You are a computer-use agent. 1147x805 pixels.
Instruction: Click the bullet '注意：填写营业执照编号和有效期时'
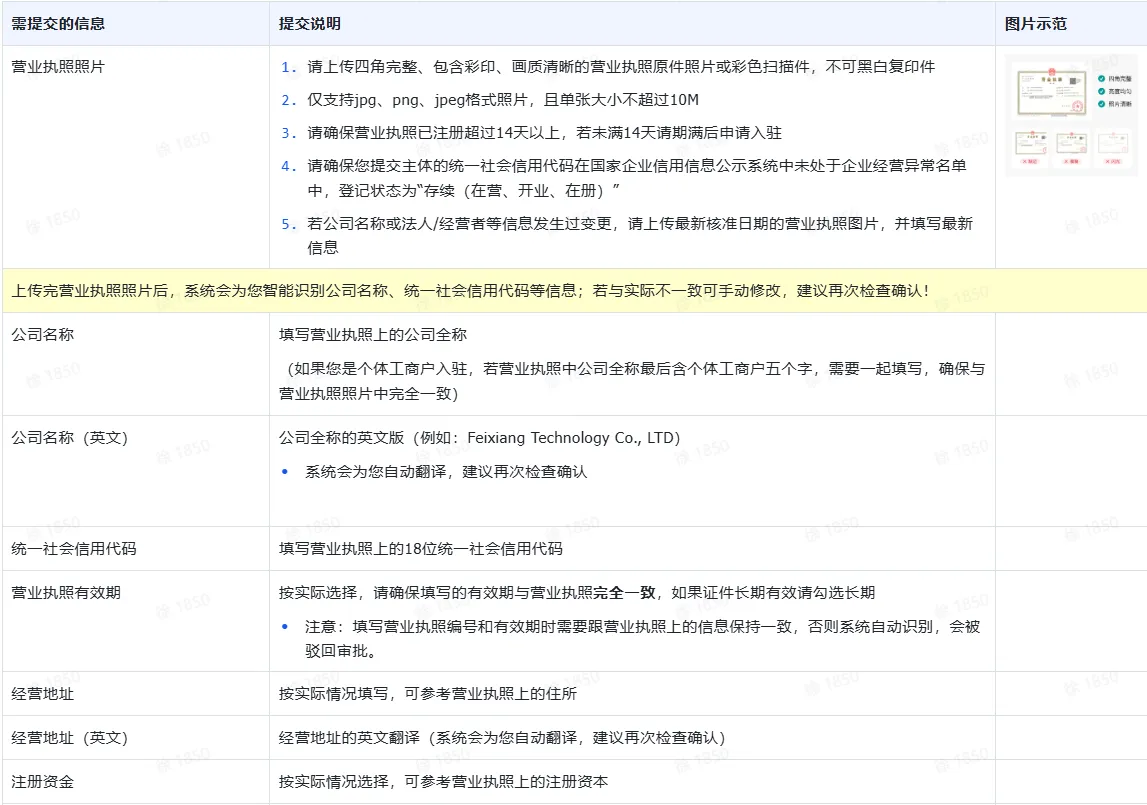coord(642,638)
